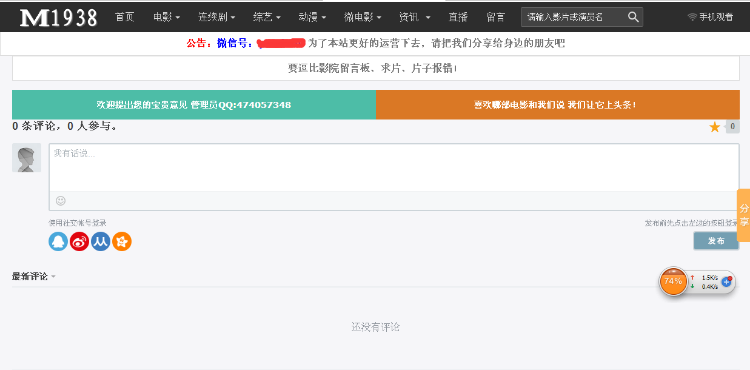Log in with the Weibo icon
Screen dimensions: 750x370
tap(79, 241)
